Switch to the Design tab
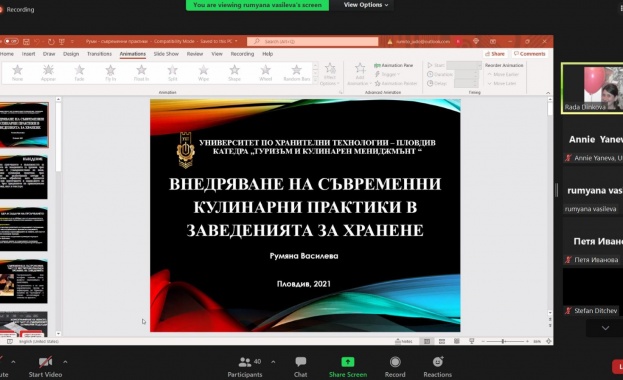623x380 pixels. tap(71, 54)
